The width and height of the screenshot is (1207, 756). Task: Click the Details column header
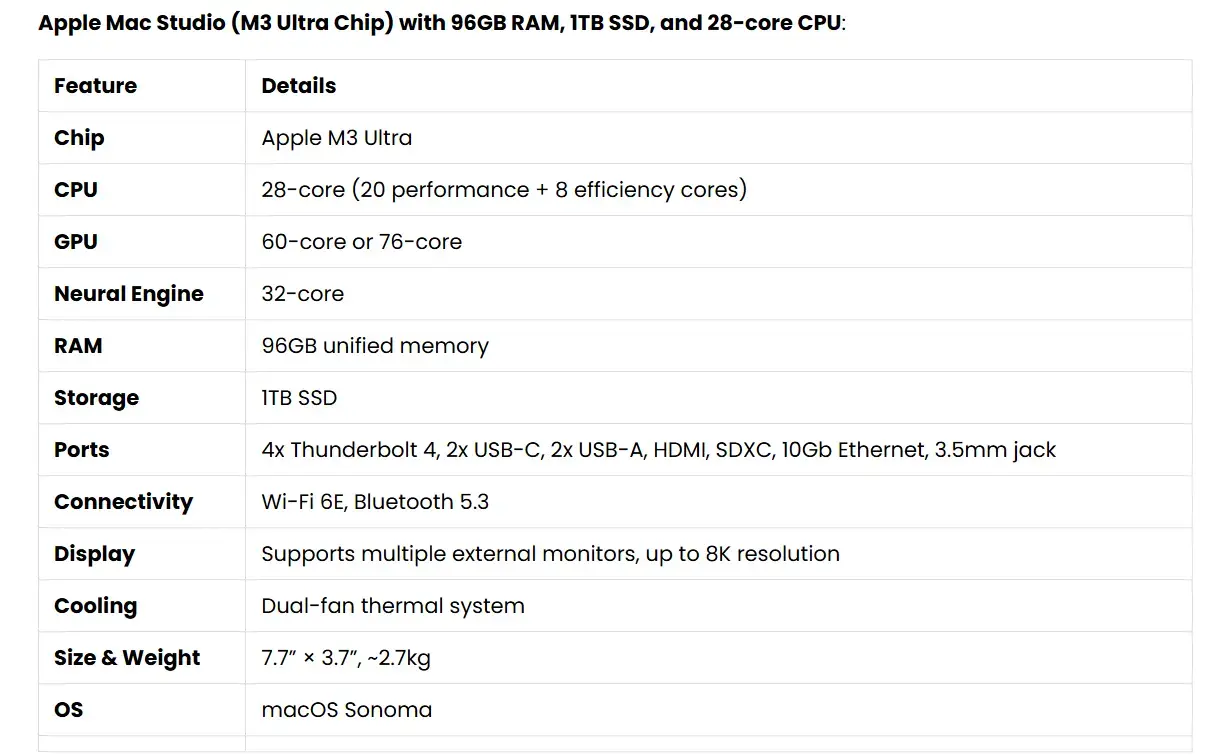click(x=298, y=86)
